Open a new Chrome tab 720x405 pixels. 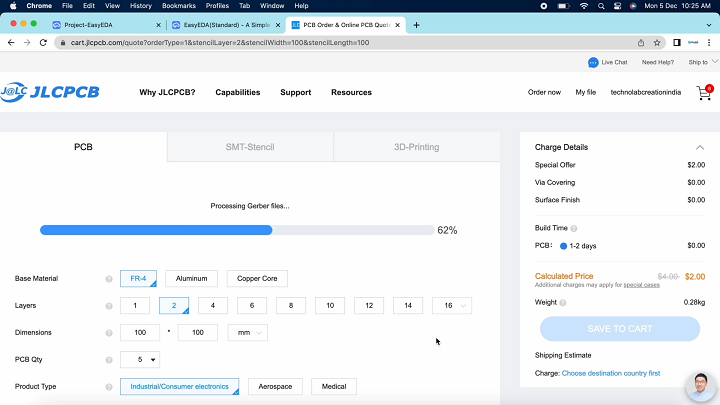coord(416,25)
